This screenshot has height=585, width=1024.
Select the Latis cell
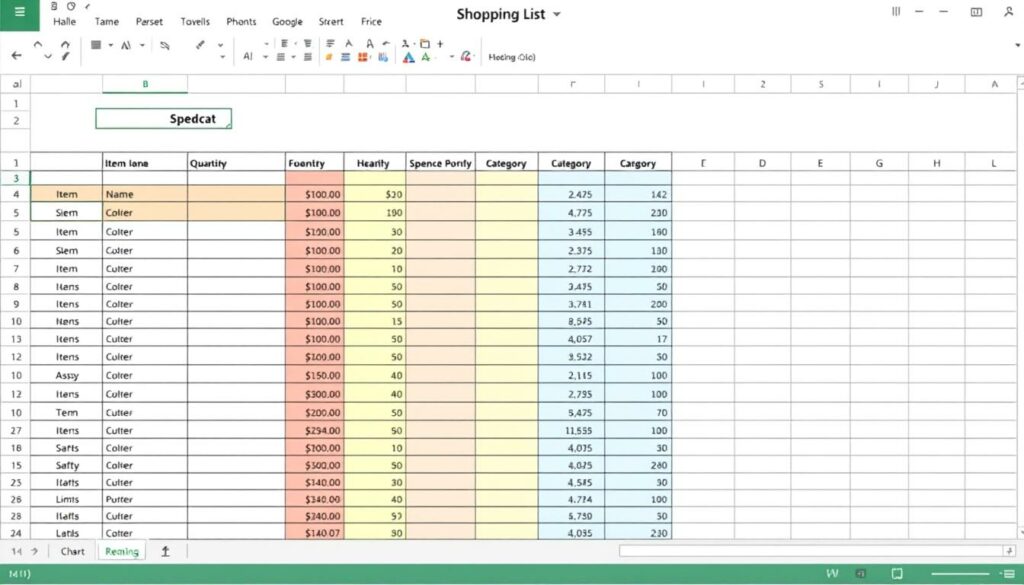(x=67, y=533)
